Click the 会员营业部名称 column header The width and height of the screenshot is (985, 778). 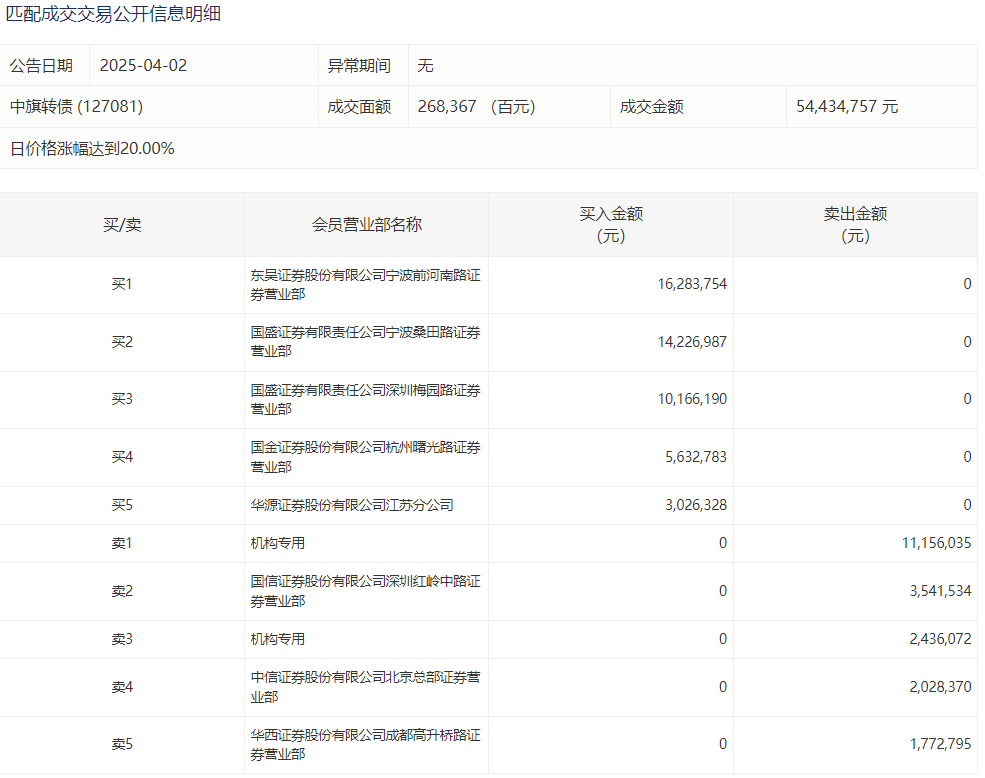click(x=366, y=225)
